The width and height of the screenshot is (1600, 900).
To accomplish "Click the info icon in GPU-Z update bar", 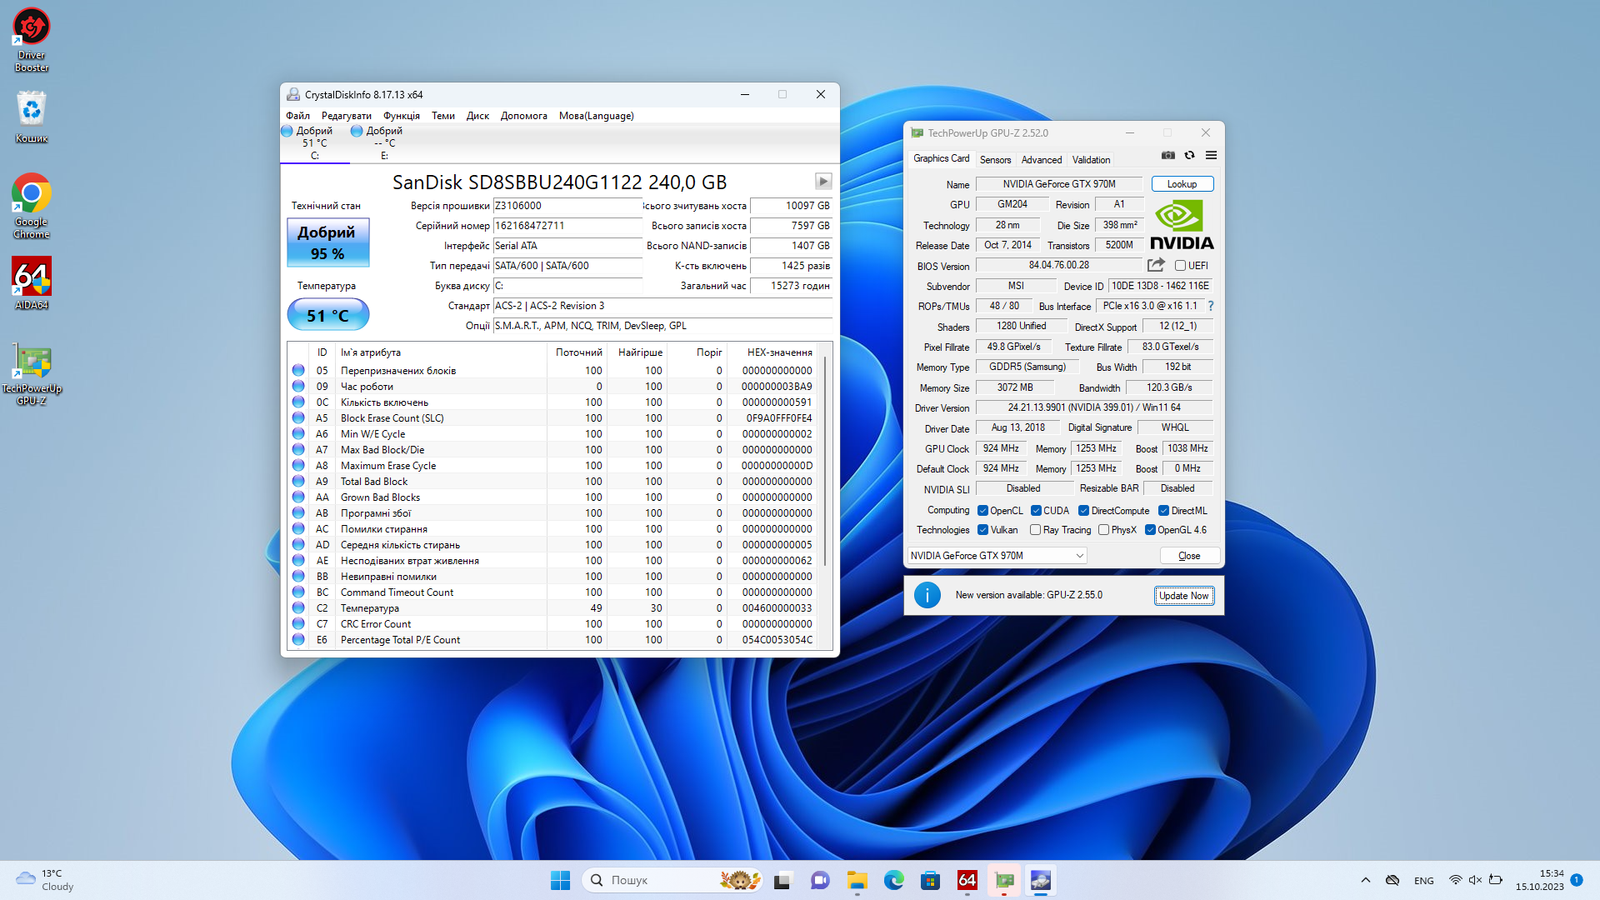I will (x=927, y=595).
